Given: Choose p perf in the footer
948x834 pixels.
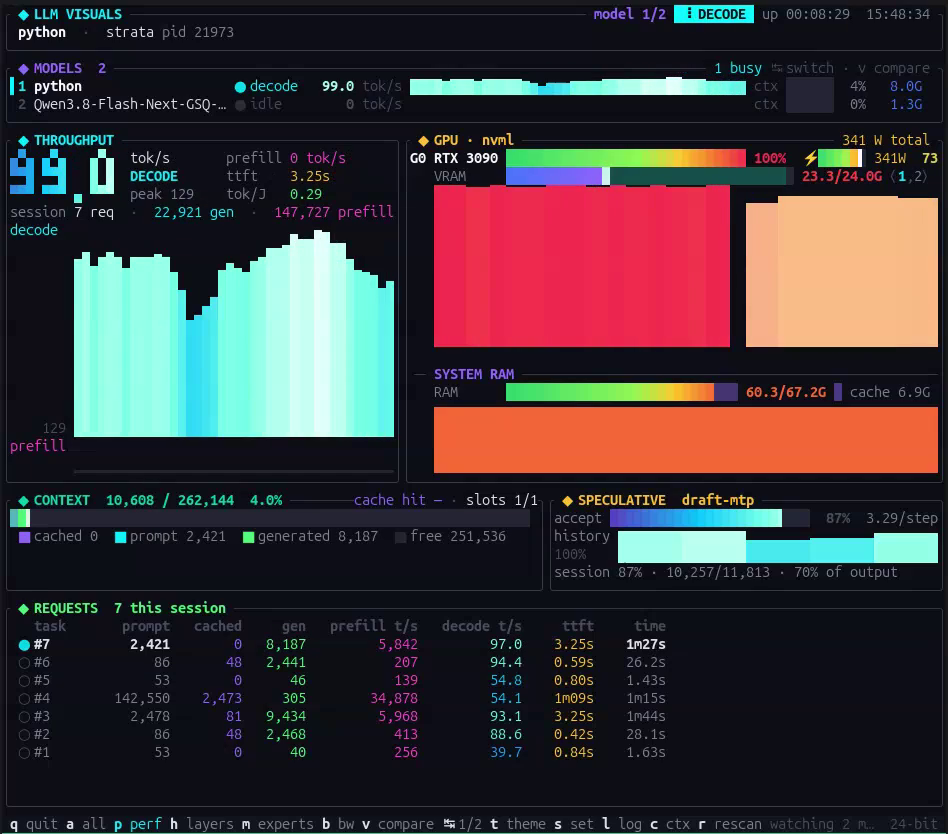Looking at the screenshot, I should tap(138, 824).
